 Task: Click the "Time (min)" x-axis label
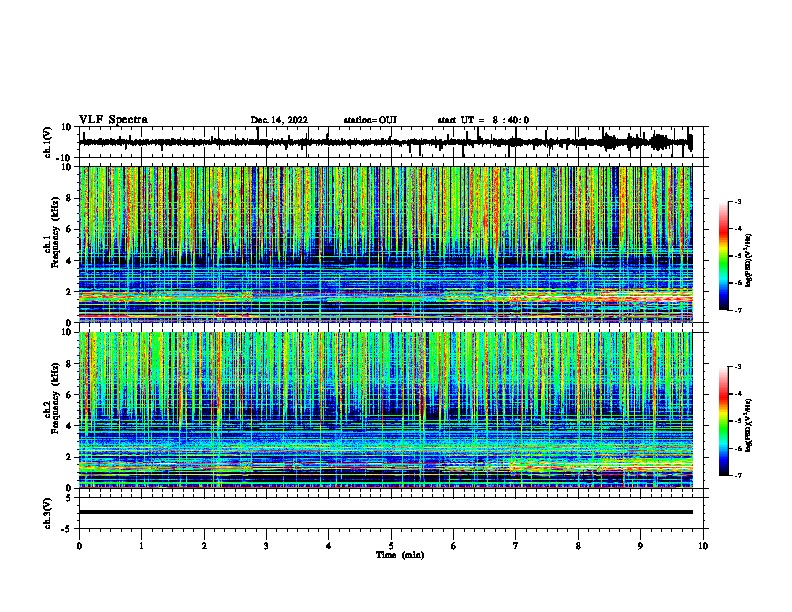400,555
